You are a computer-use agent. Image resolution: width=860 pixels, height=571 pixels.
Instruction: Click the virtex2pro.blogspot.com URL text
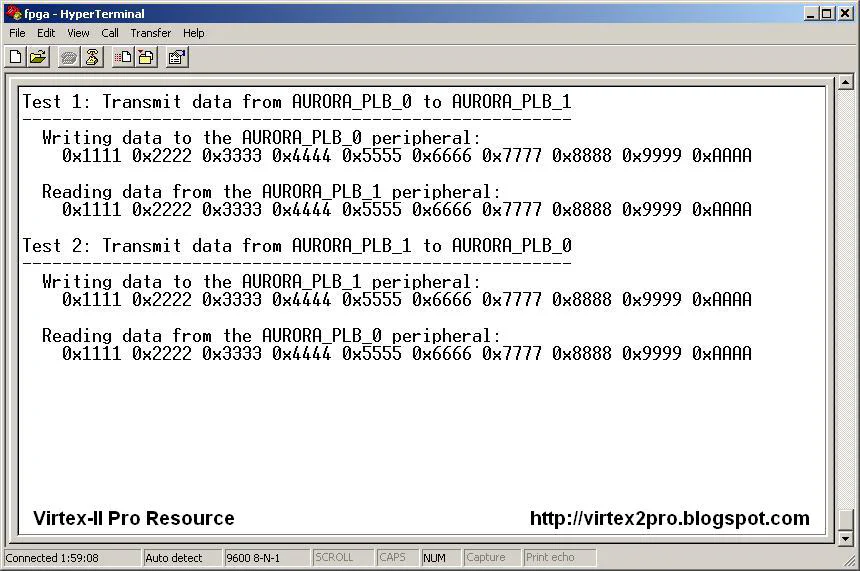coord(669,518)
